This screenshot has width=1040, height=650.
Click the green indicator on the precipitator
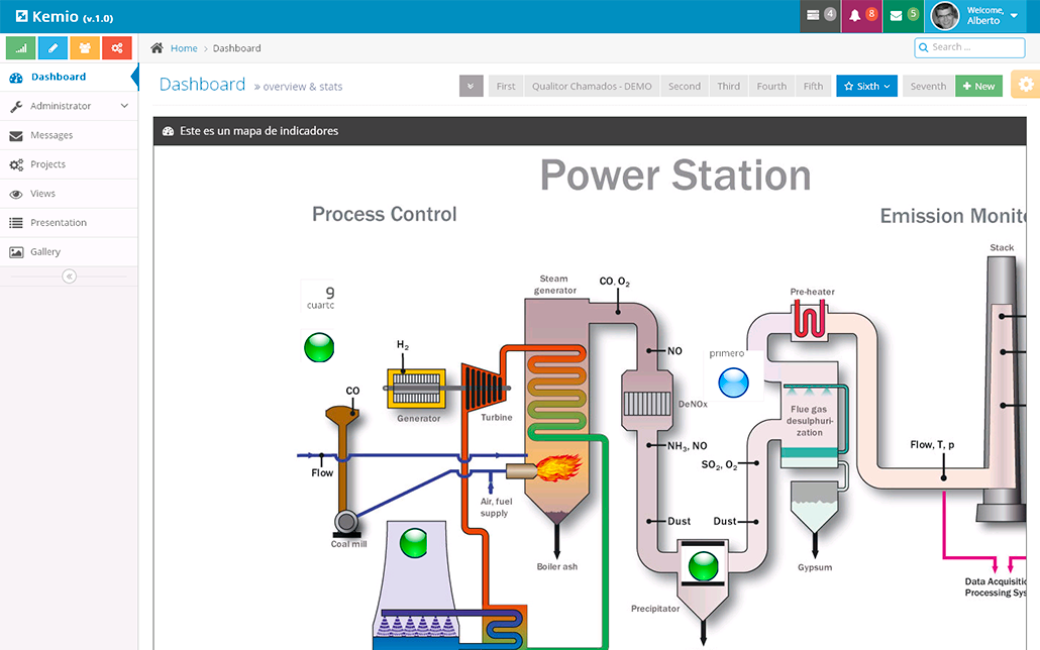pos(704,566)
